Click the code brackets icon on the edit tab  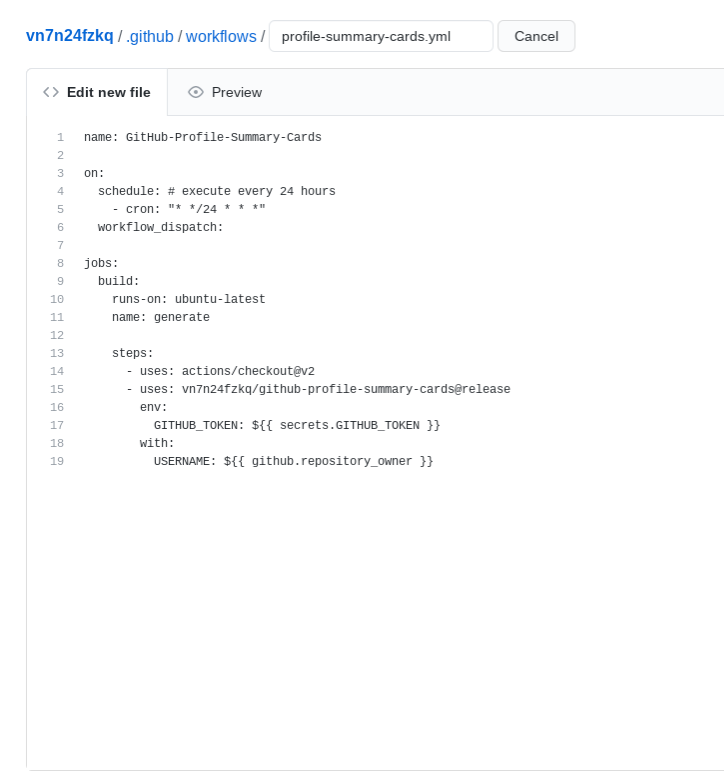(x=51, y=92)
